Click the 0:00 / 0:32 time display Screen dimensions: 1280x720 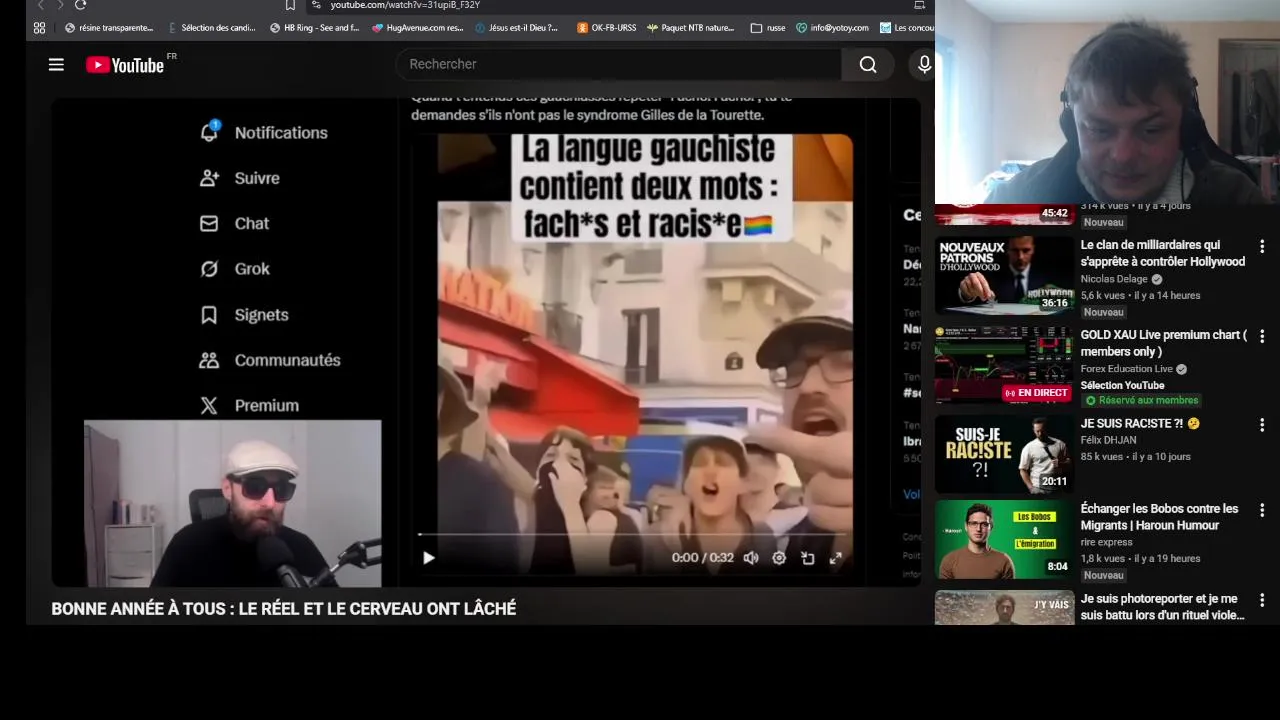point(702,558)
